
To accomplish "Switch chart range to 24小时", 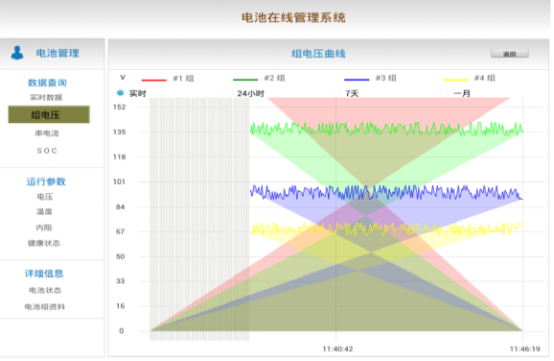I will tap(229, 93).
